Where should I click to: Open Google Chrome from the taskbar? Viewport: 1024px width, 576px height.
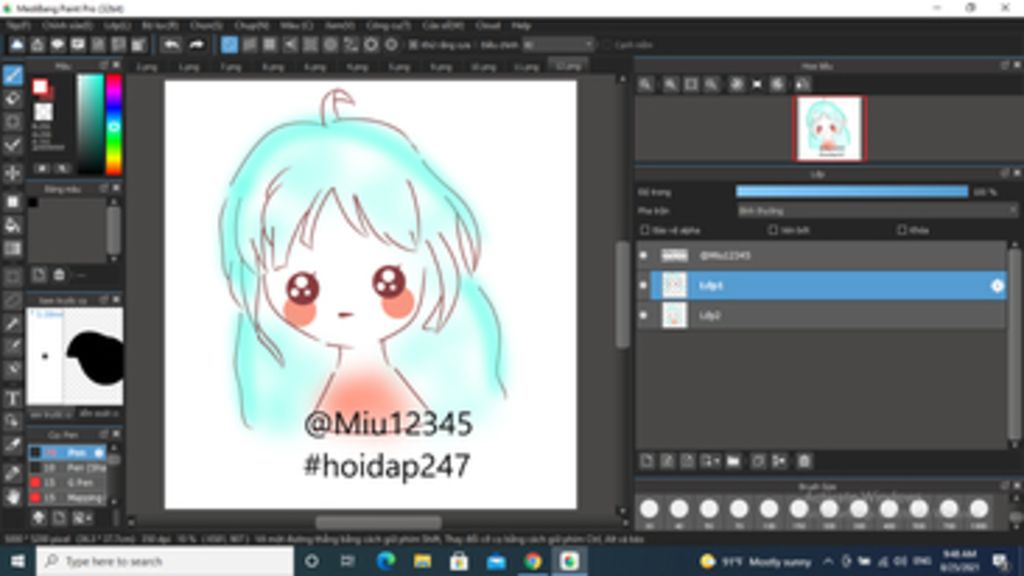tap(532, 562)
